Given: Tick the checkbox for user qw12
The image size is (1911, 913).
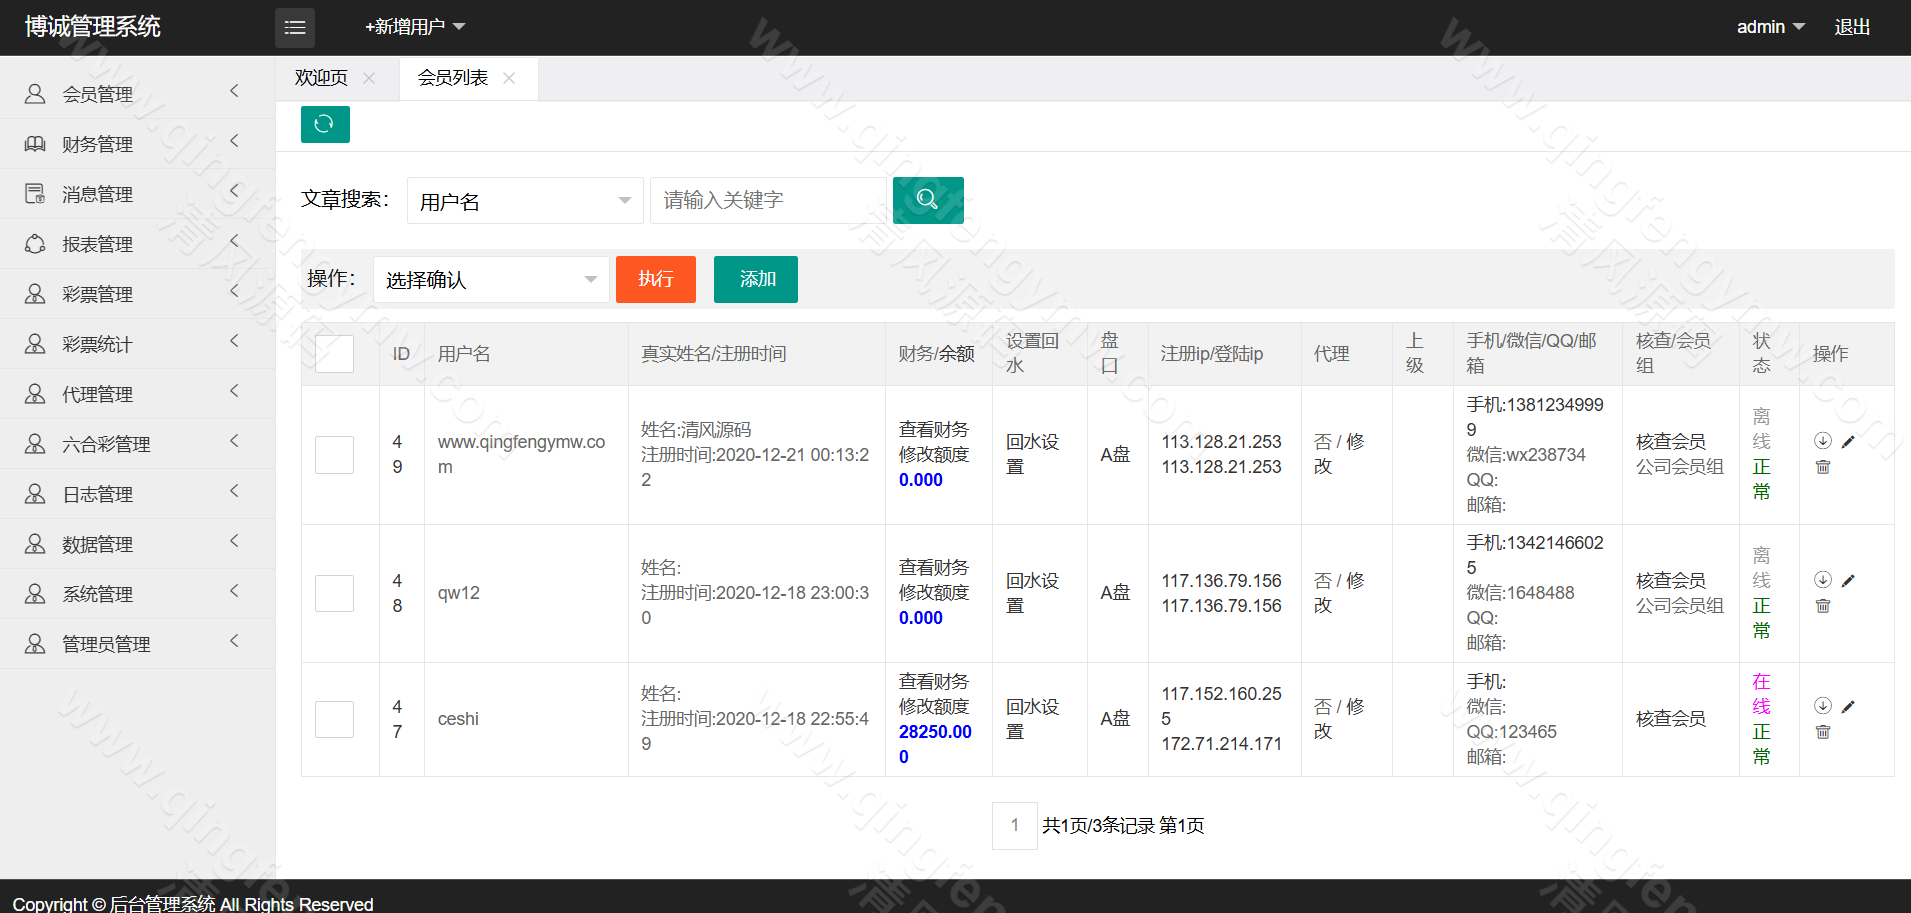Looking at the screenshot, I should point(334,593).
